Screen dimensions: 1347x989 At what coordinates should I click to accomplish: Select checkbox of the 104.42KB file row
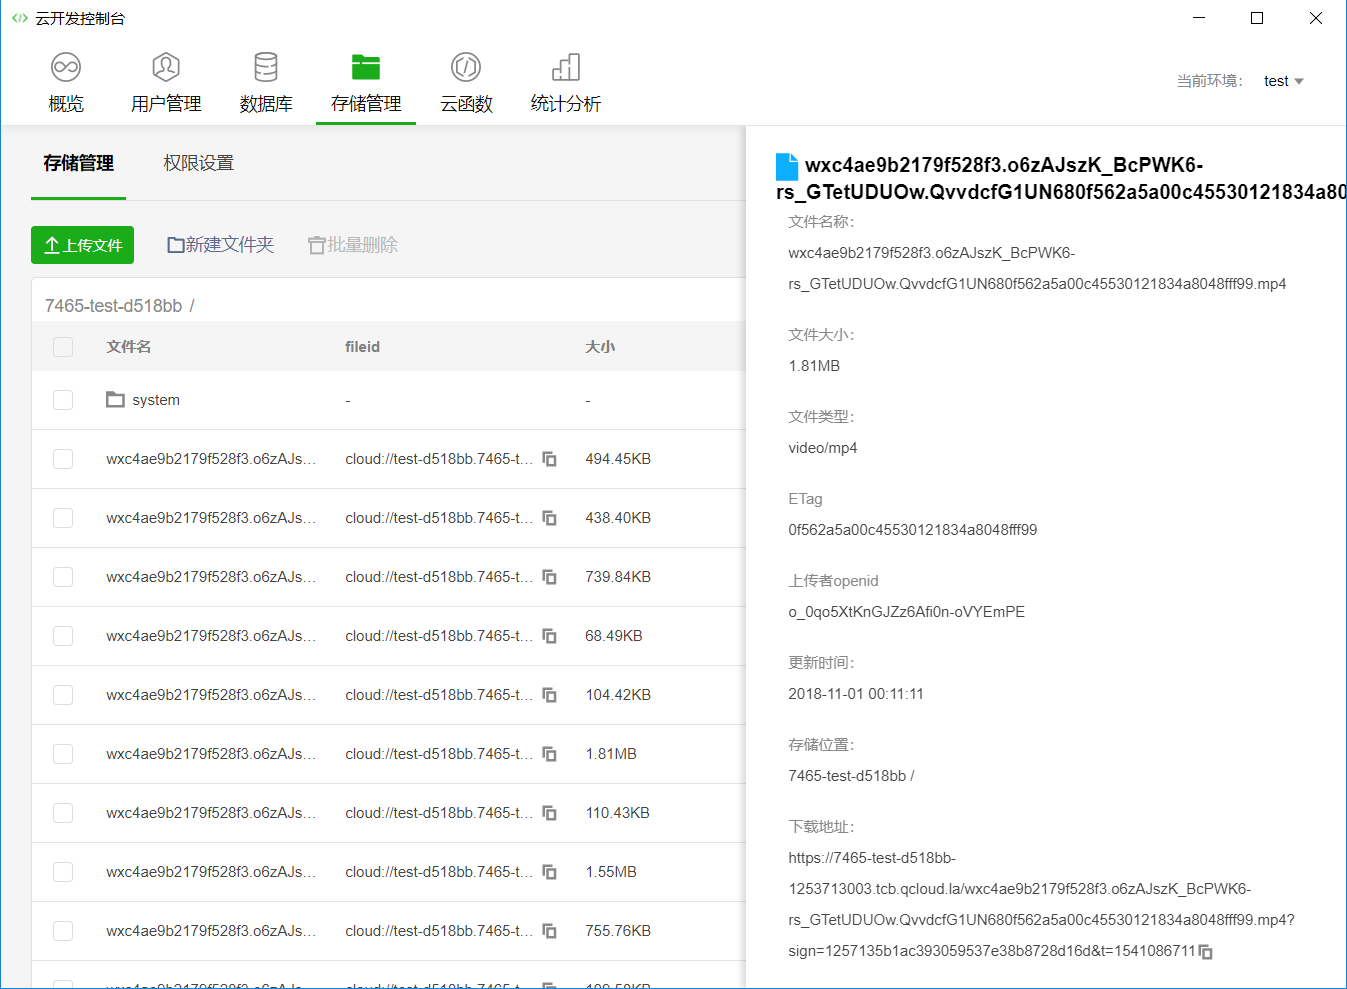(63, 695)
